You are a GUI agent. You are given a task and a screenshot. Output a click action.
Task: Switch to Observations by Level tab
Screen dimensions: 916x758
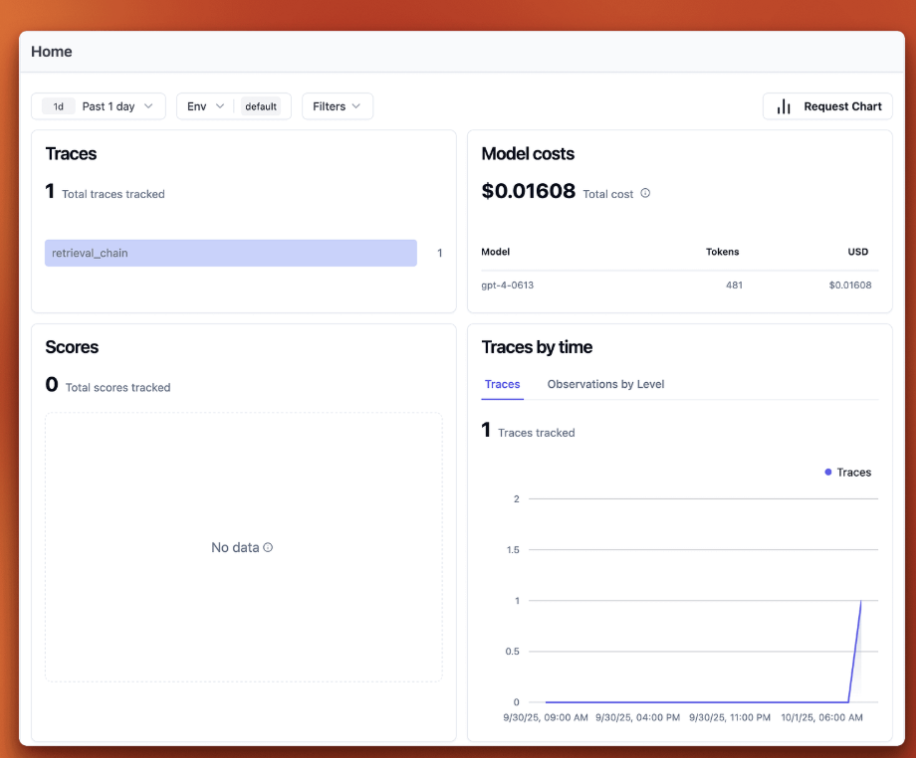click(606, 384)
